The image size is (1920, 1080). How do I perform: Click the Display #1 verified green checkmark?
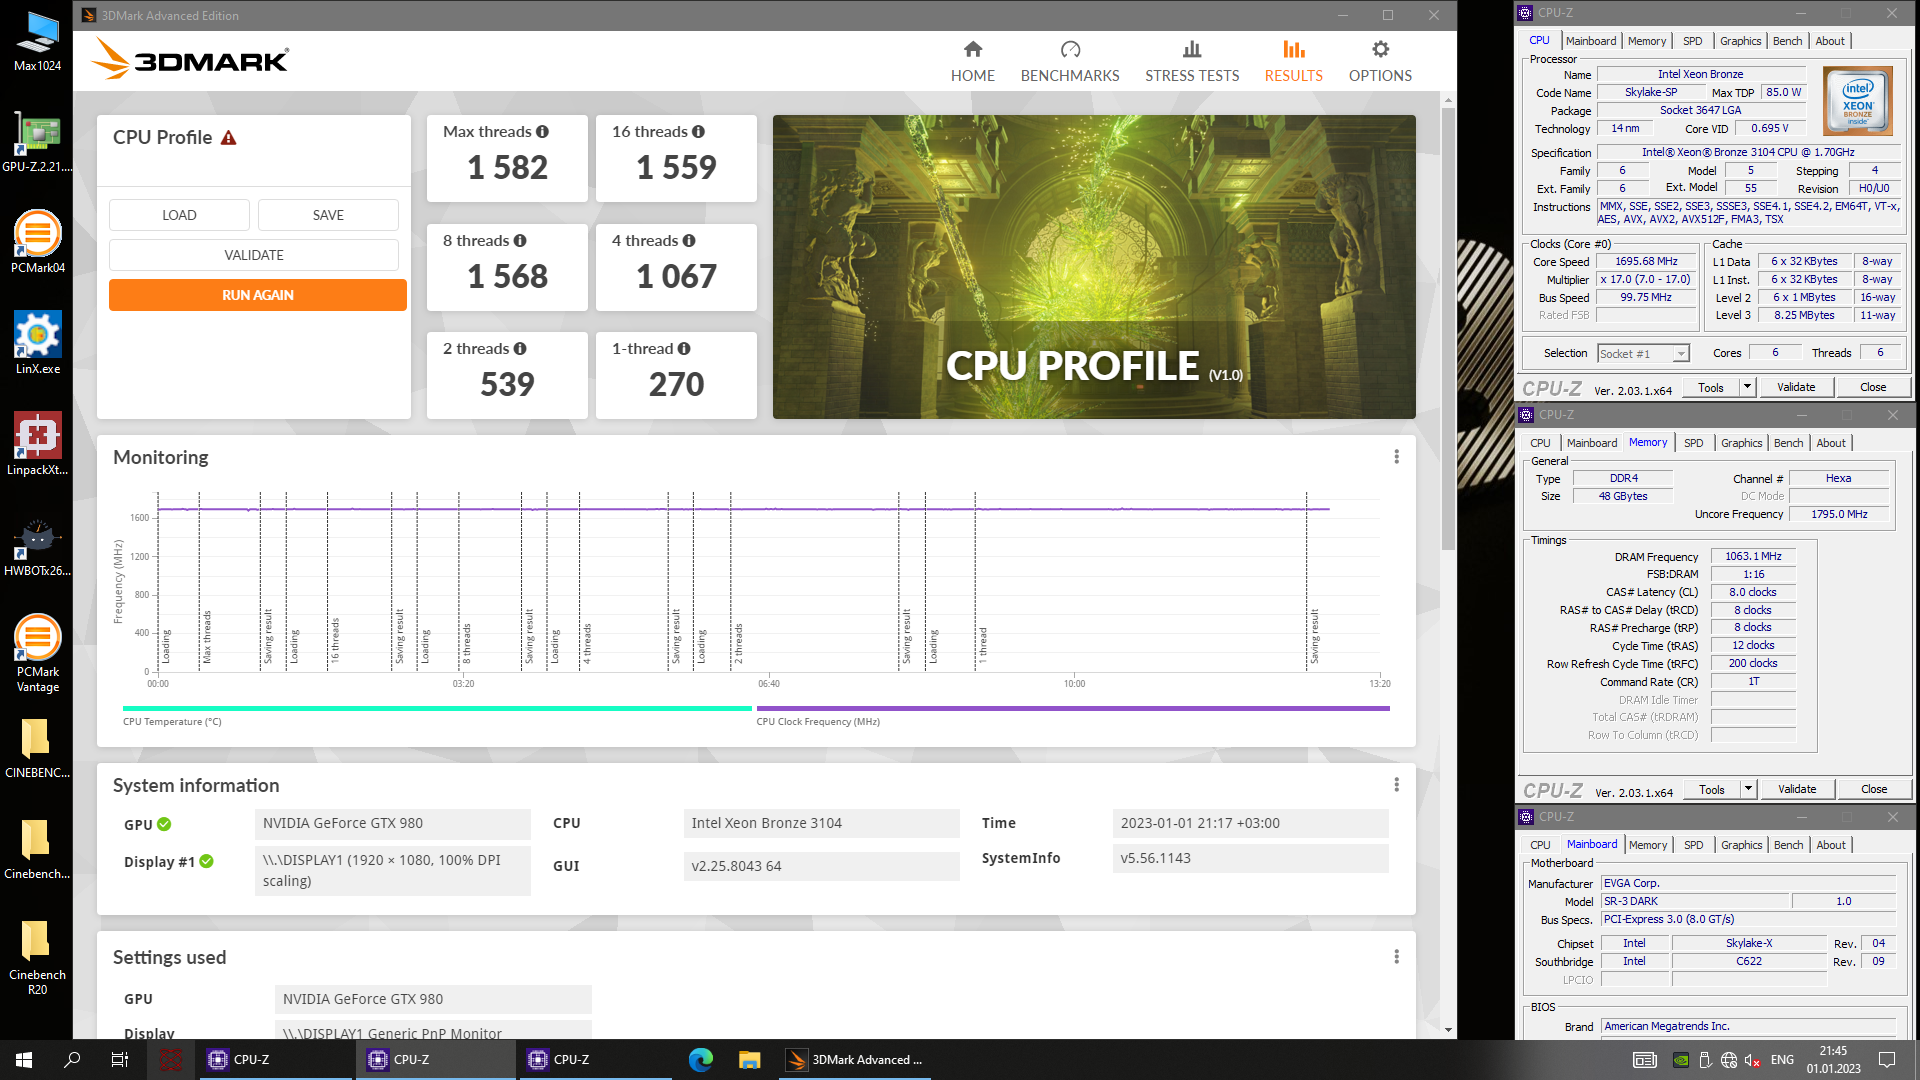(x=206, y=861)
